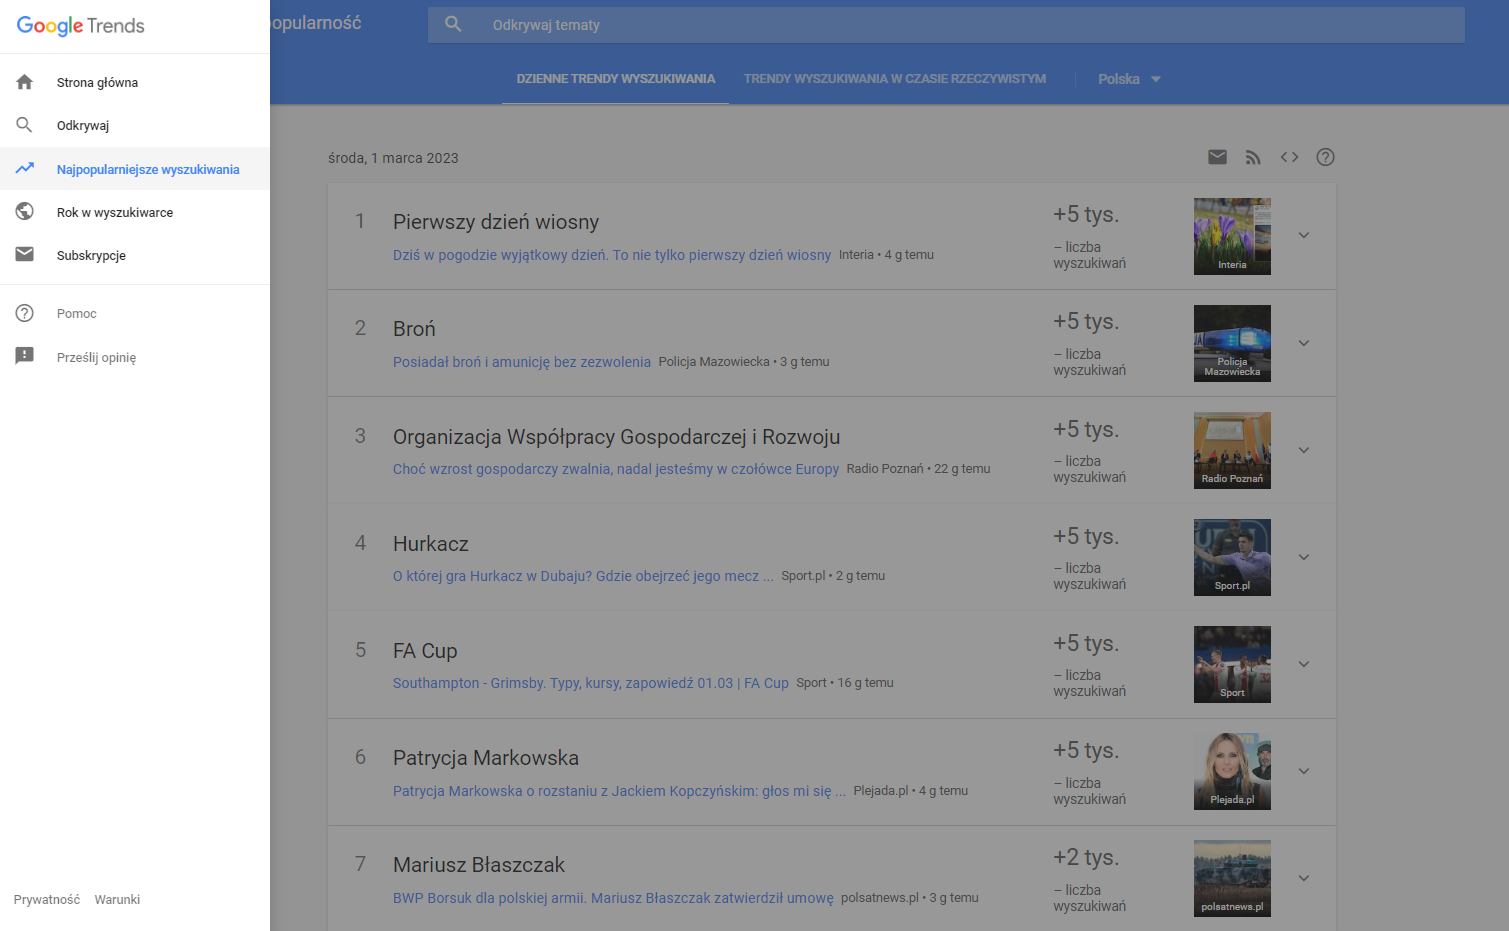Click the envelope icon beside Subskrypcje
The image size is (1509, 931).
point(25,255)
